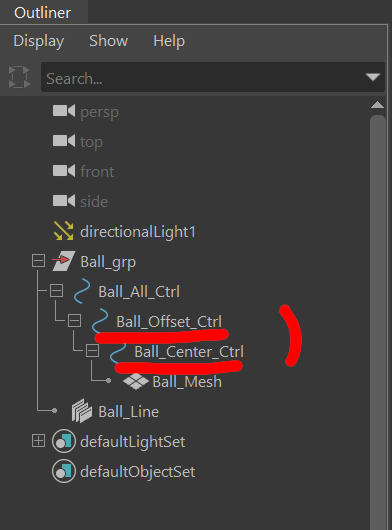The width and height of the screenshot is (392, 530).
Task: Expand the defaultLightSet node
Action: [x=38, y=441]
